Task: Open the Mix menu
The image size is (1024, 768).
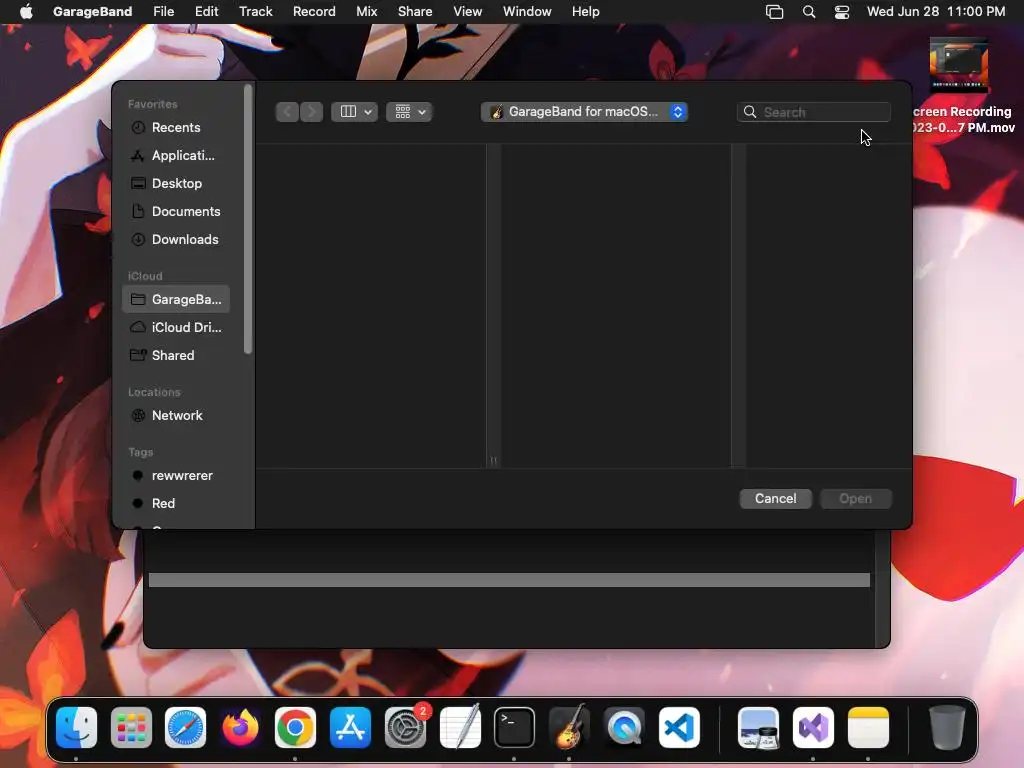Action: click(x=366, y=12)
